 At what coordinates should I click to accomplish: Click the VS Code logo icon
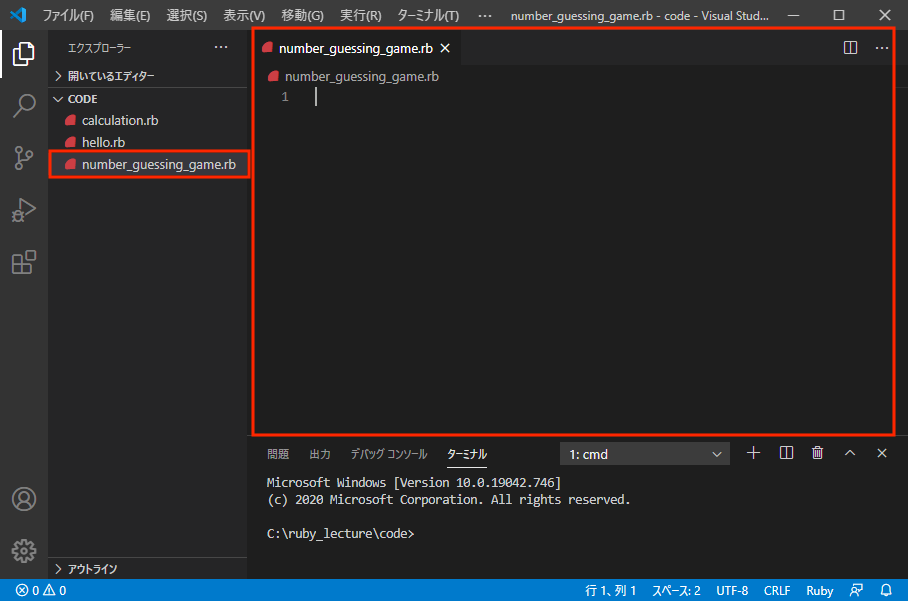pos(18,15)
